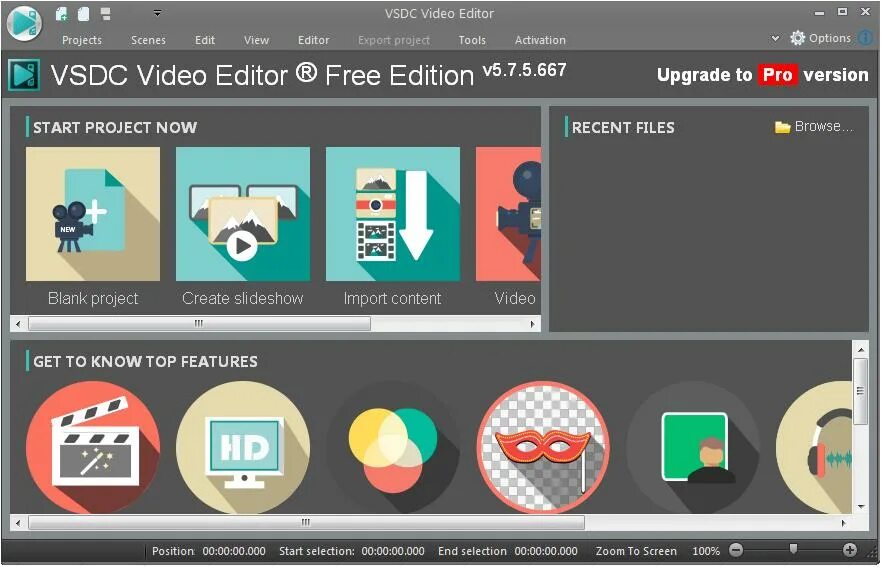Viewport: 881px width, 567px height.
Task: Open the Export project tab
Action: click(x=394, y=40)
